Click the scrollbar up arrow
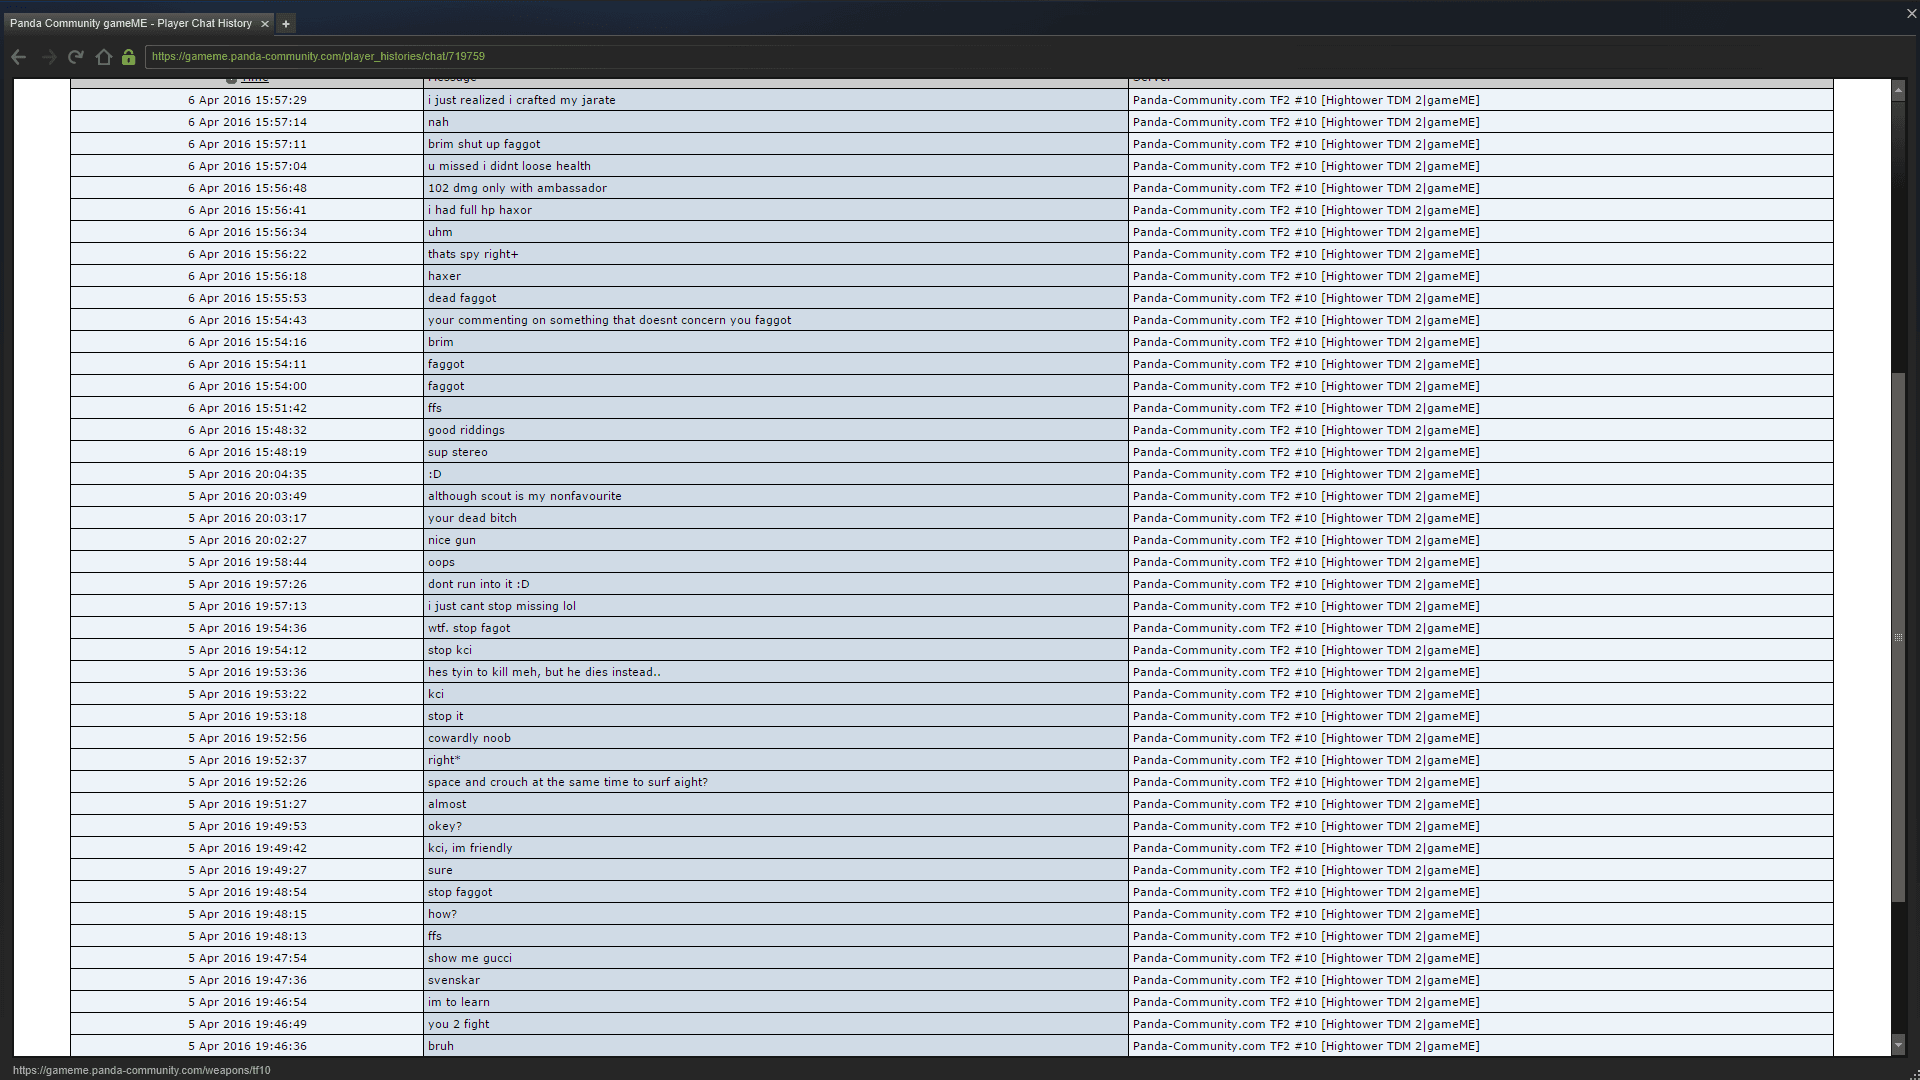Screen dimensions: 1920x1080 click(x=1898, y=91)
